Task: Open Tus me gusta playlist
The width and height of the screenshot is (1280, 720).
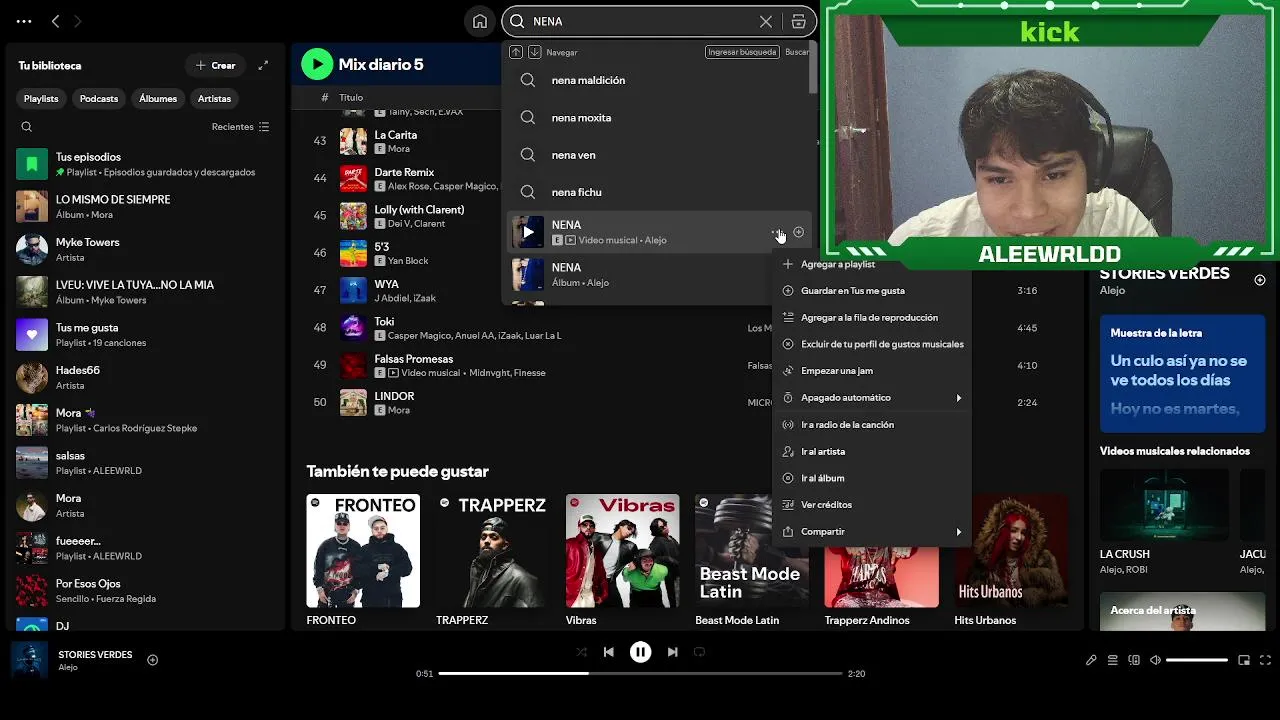Action: (x=144, y=335)
